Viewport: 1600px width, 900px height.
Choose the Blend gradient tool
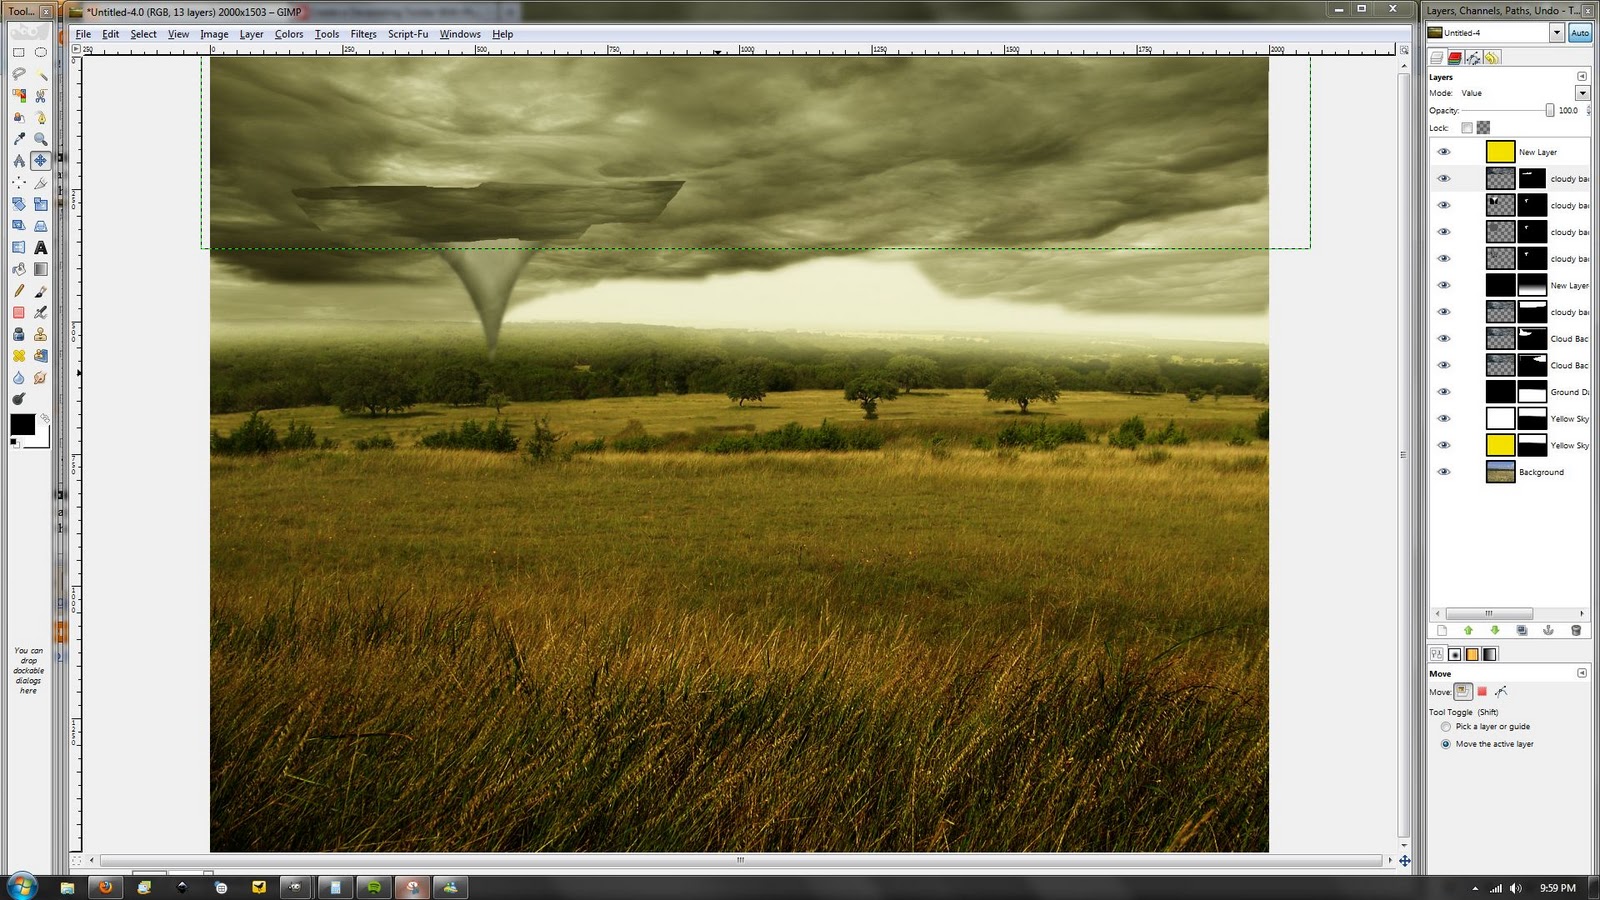coord(41,268)
